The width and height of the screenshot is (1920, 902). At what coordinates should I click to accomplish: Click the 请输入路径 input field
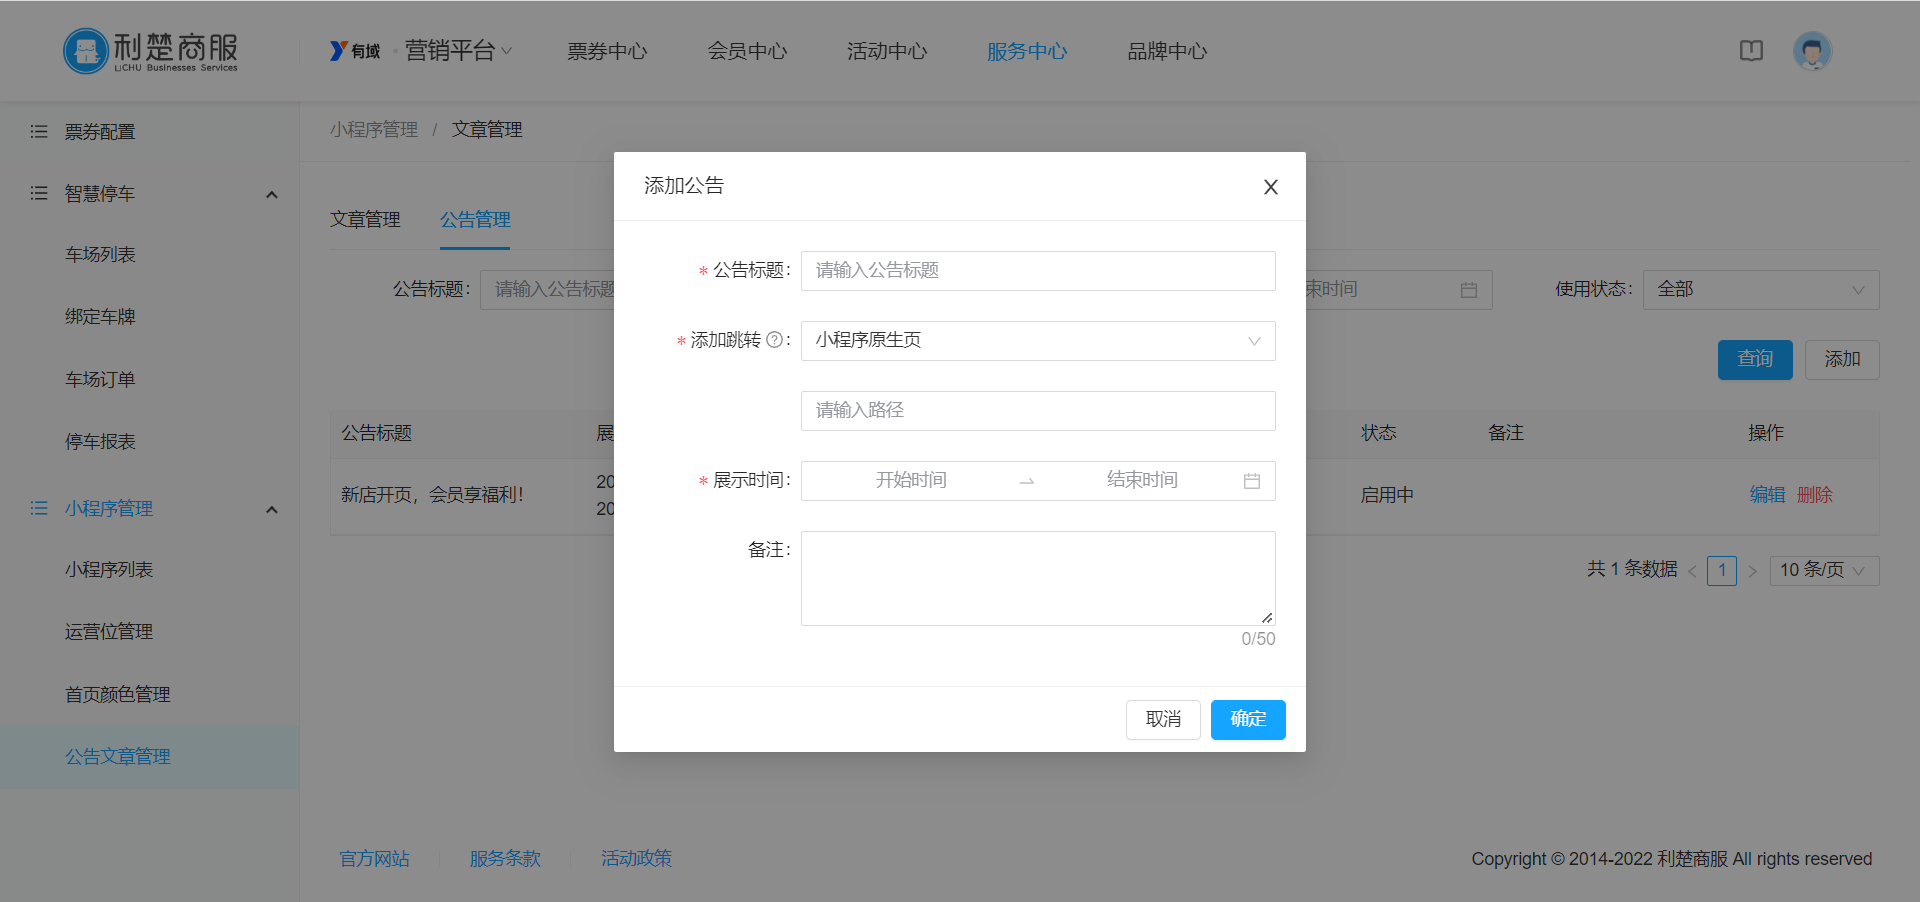(x=1038, y=411)
